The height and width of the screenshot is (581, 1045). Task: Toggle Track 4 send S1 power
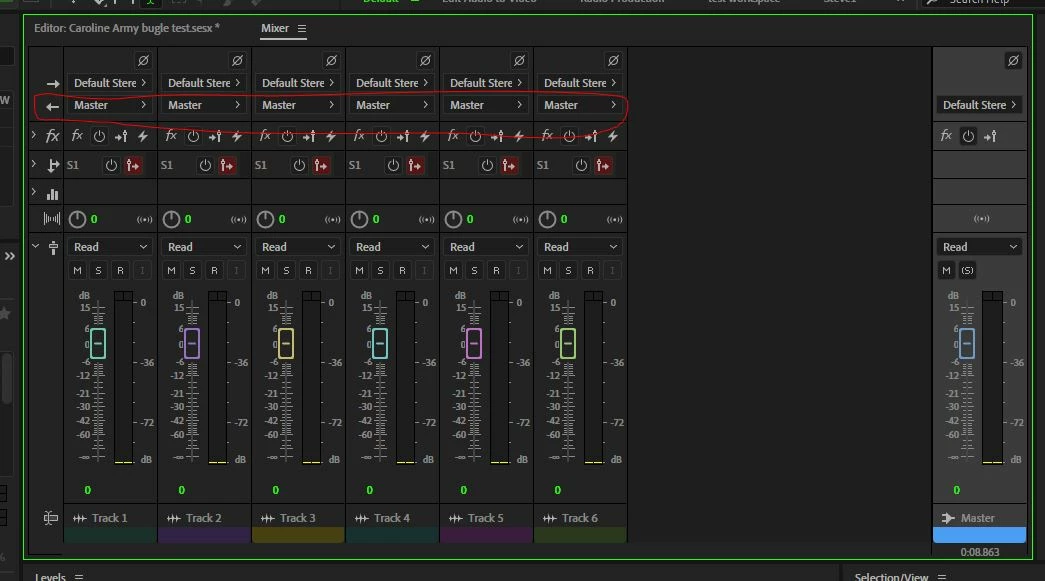point(393,165)
